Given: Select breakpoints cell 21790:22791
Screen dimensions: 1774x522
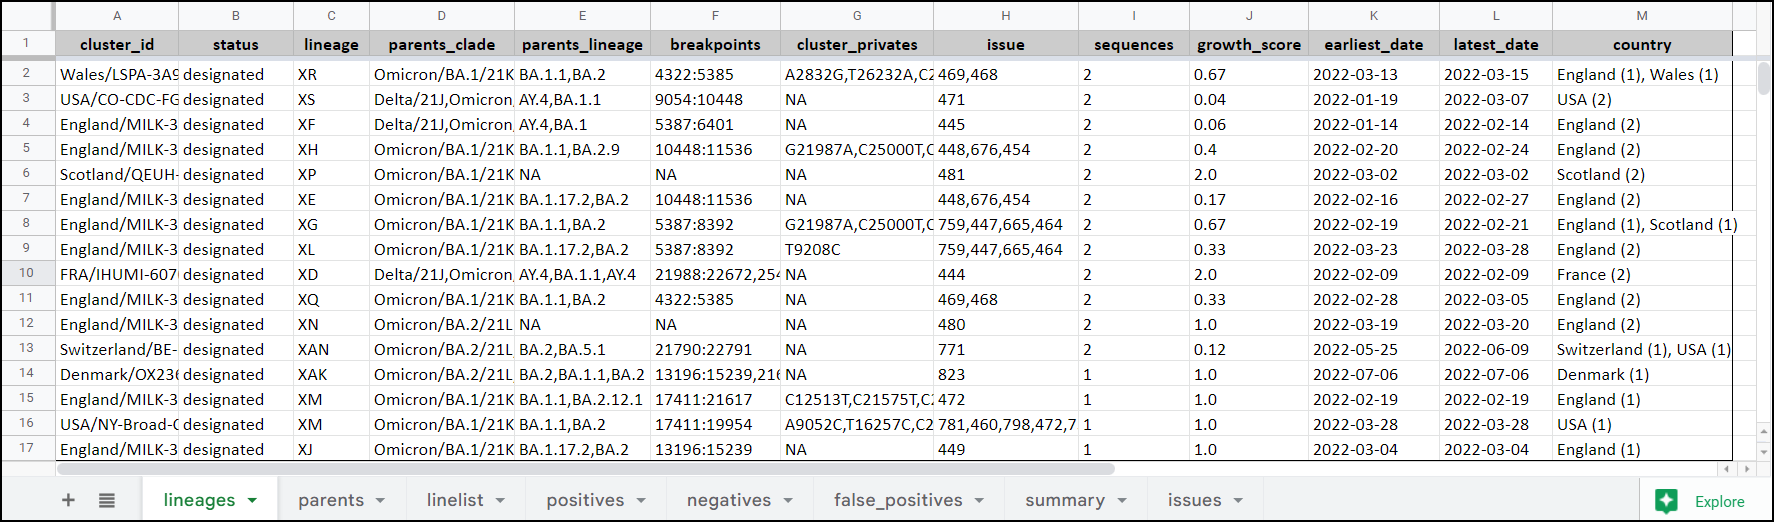Looking at the screenshot, I should coord(715,349).
